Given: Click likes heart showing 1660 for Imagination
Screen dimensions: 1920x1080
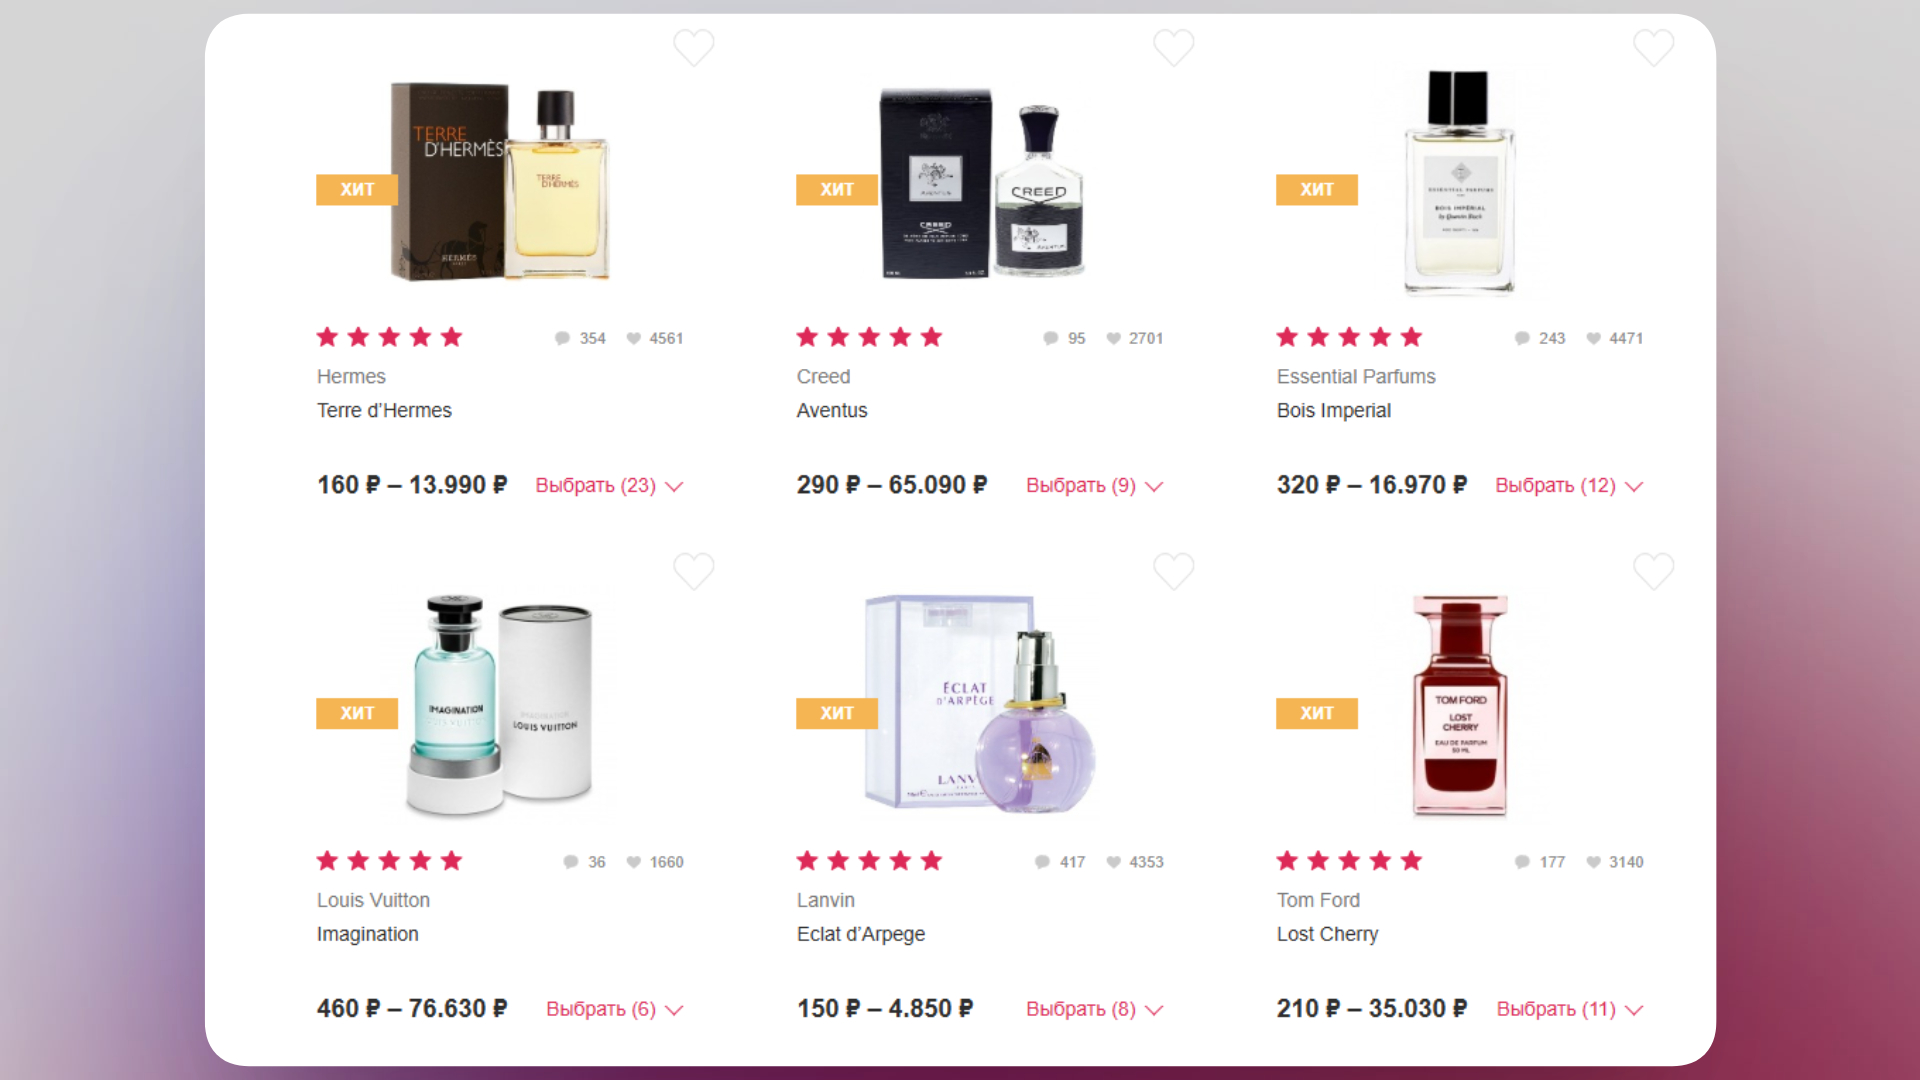Looking at the screenshot, I should pyautogui.click(x=633, y=862).
